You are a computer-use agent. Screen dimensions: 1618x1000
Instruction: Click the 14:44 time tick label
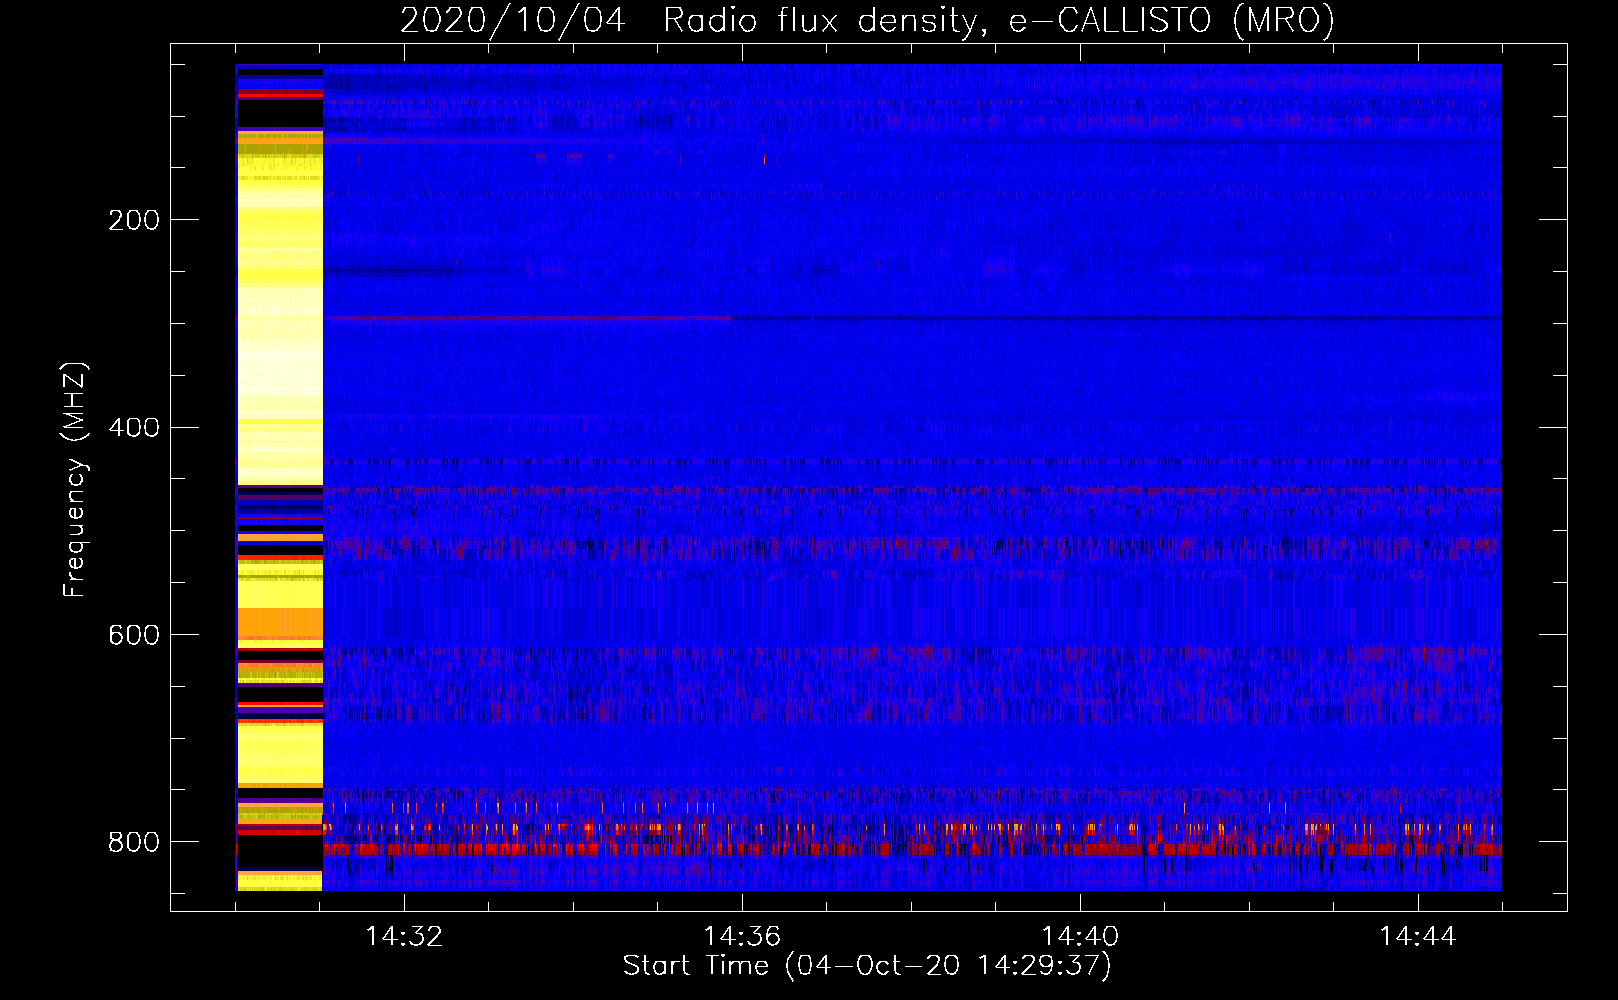tap(1418, 937)
